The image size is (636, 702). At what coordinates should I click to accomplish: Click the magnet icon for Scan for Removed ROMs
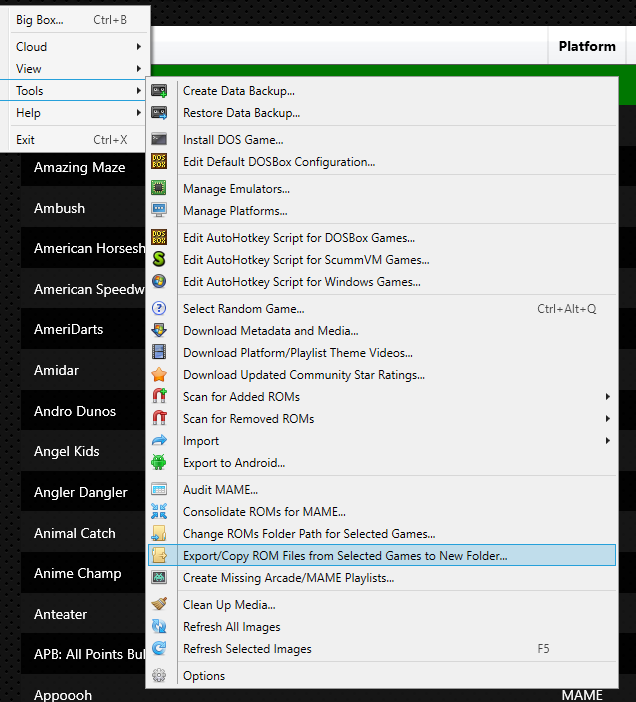(159, 418)
